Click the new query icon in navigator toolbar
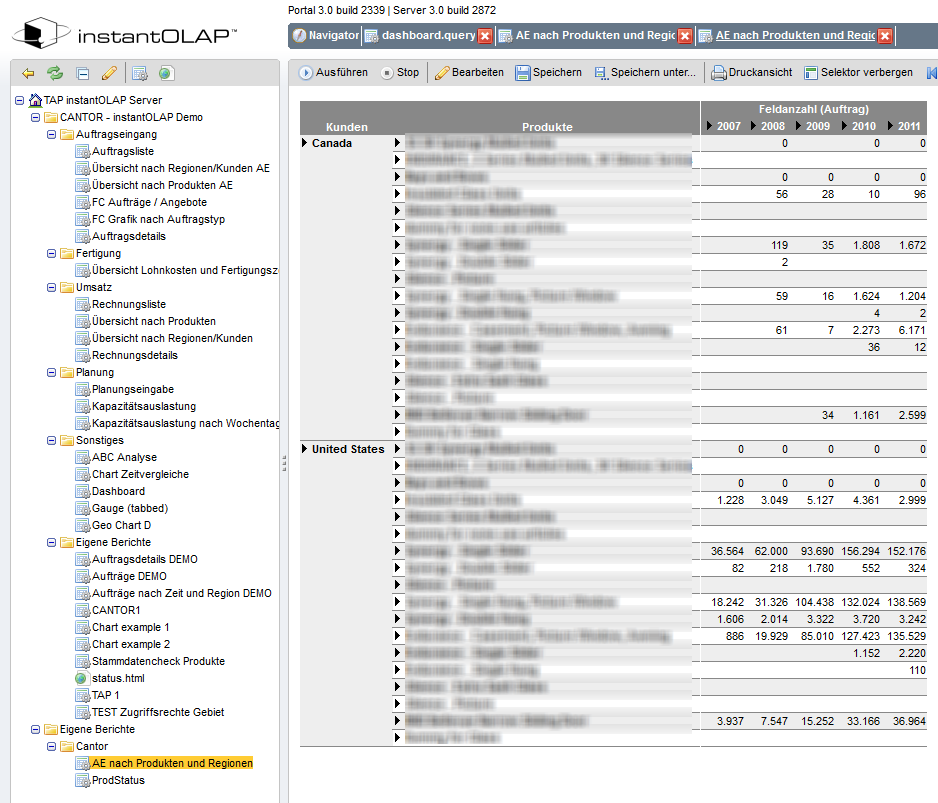 coord(140,74)
